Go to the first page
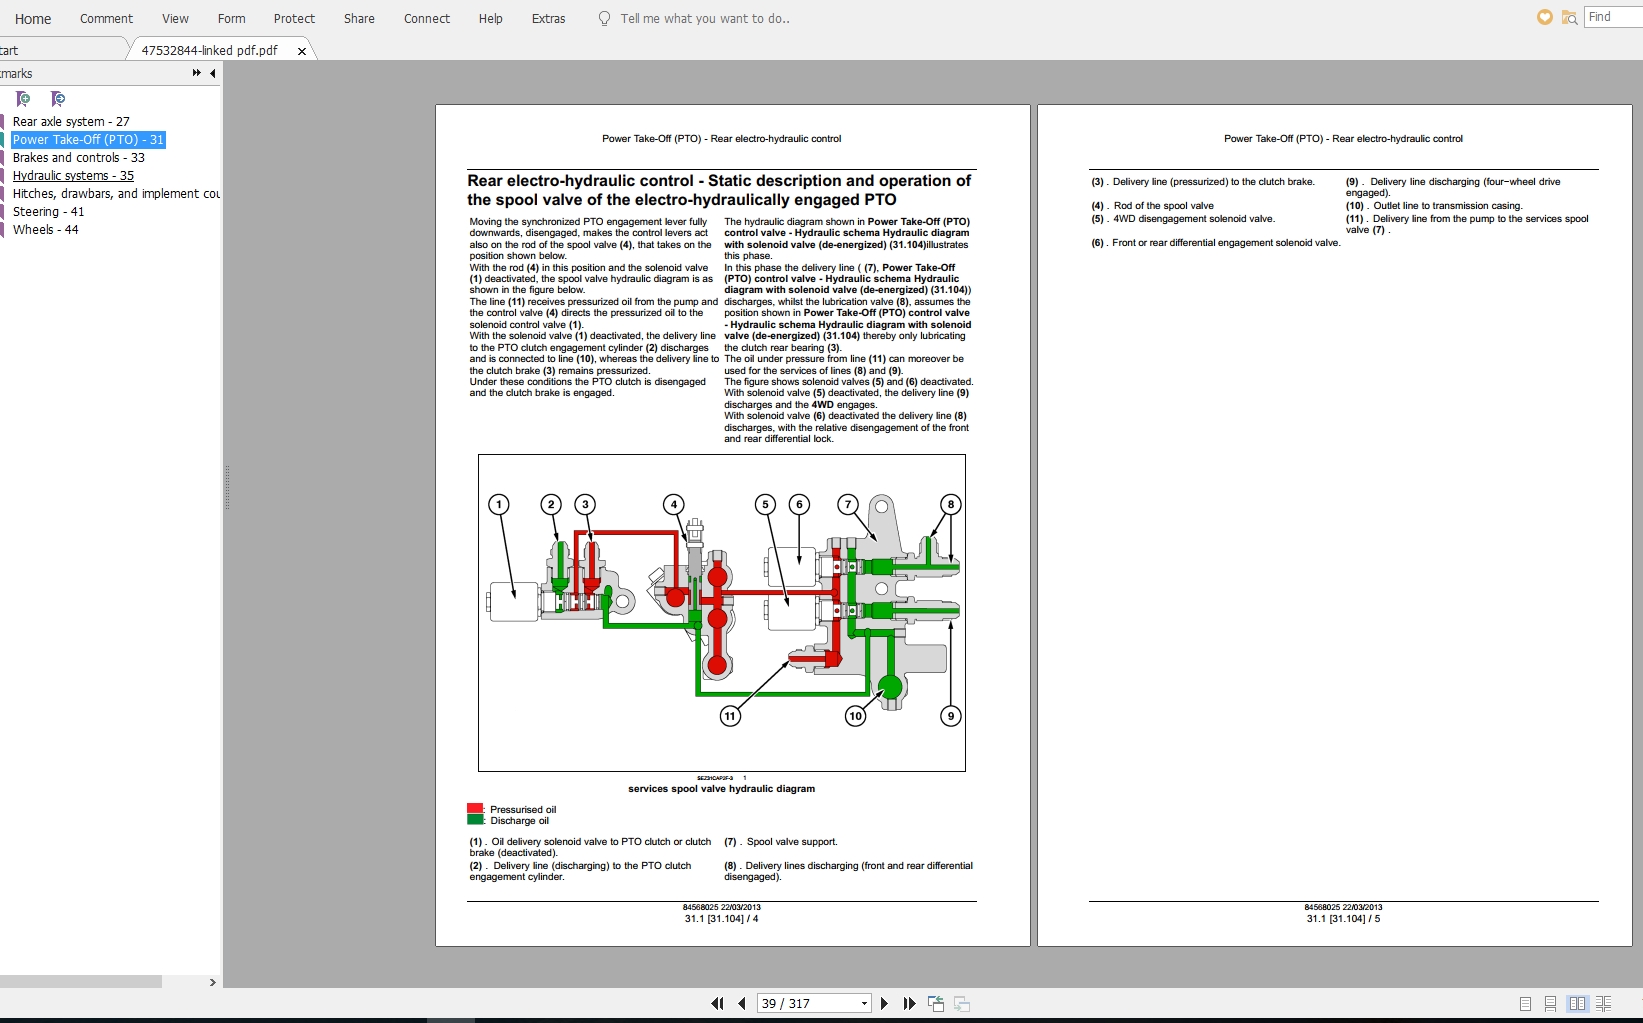1643x1023 pixels. click(x=717, y=1003)
